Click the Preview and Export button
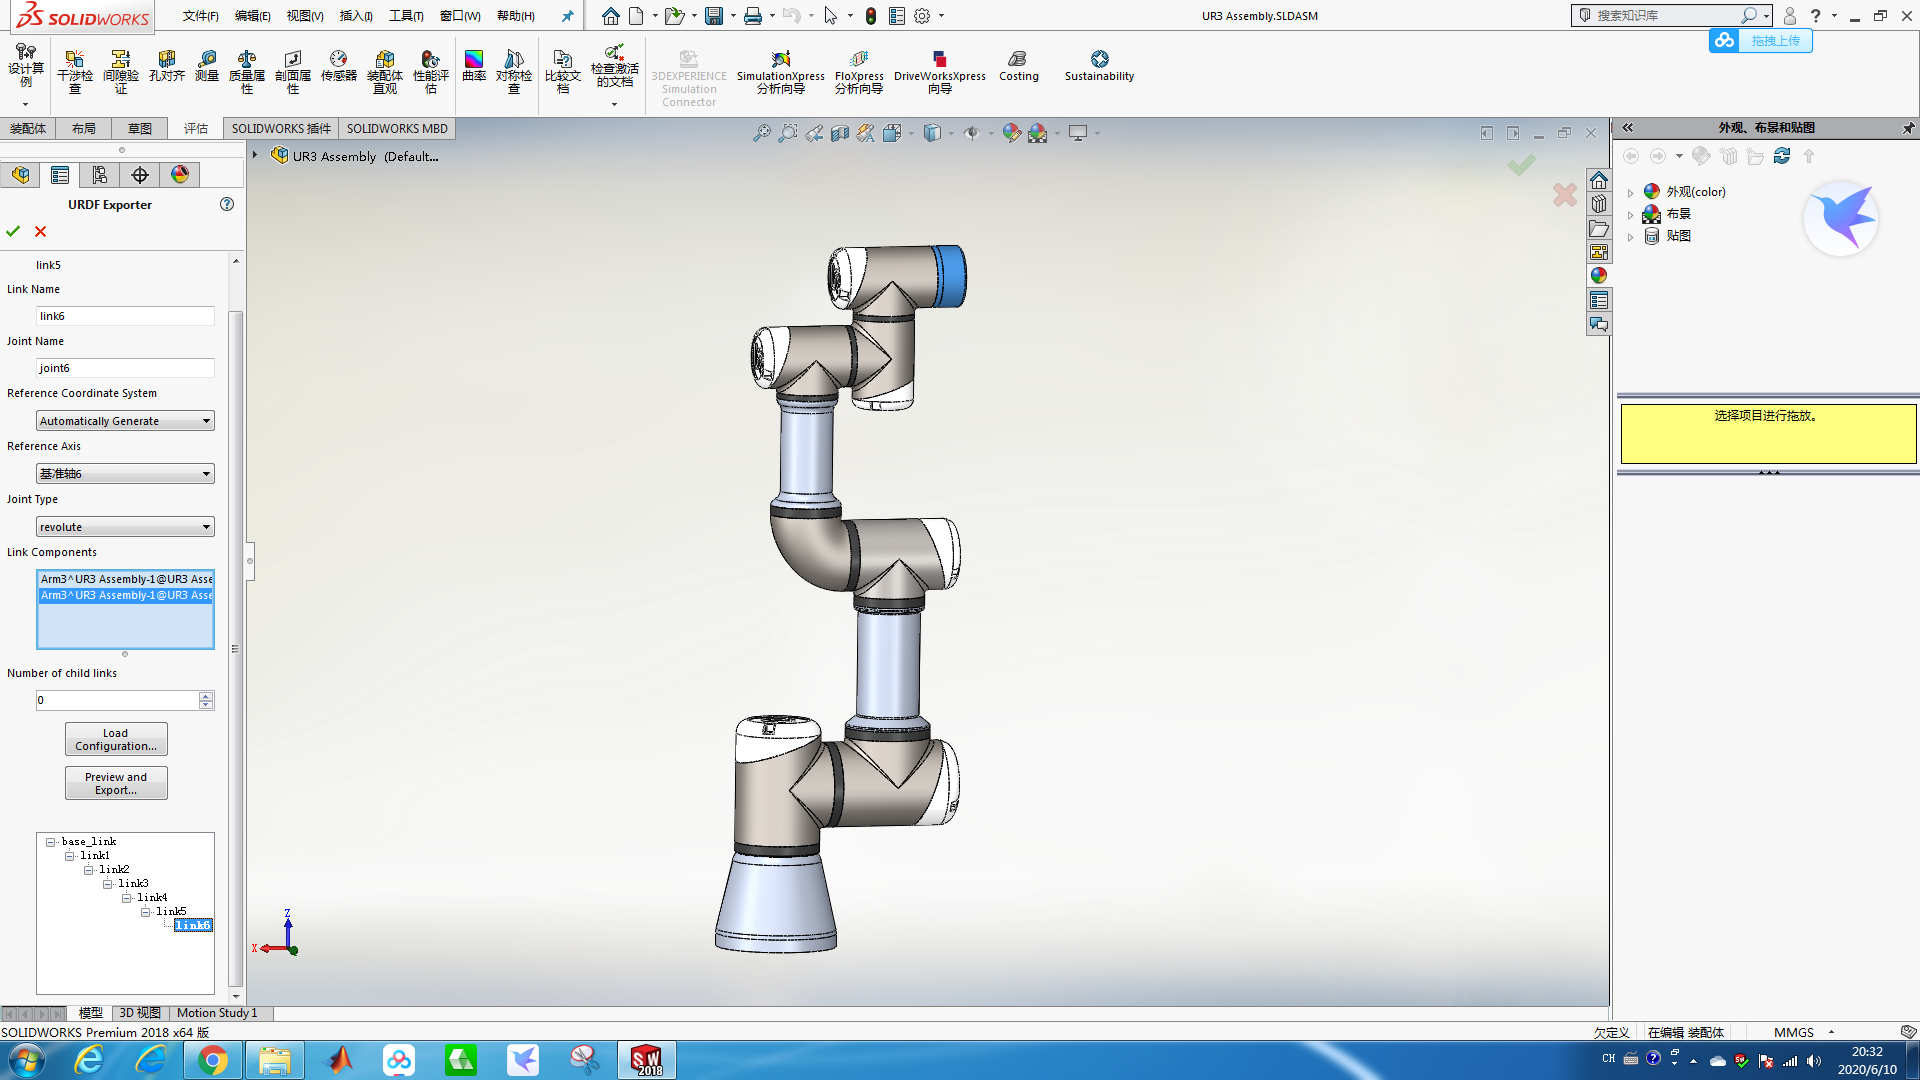This screenshot has height=1080, width=1920. pyautogui.click(x=116, y=783)
